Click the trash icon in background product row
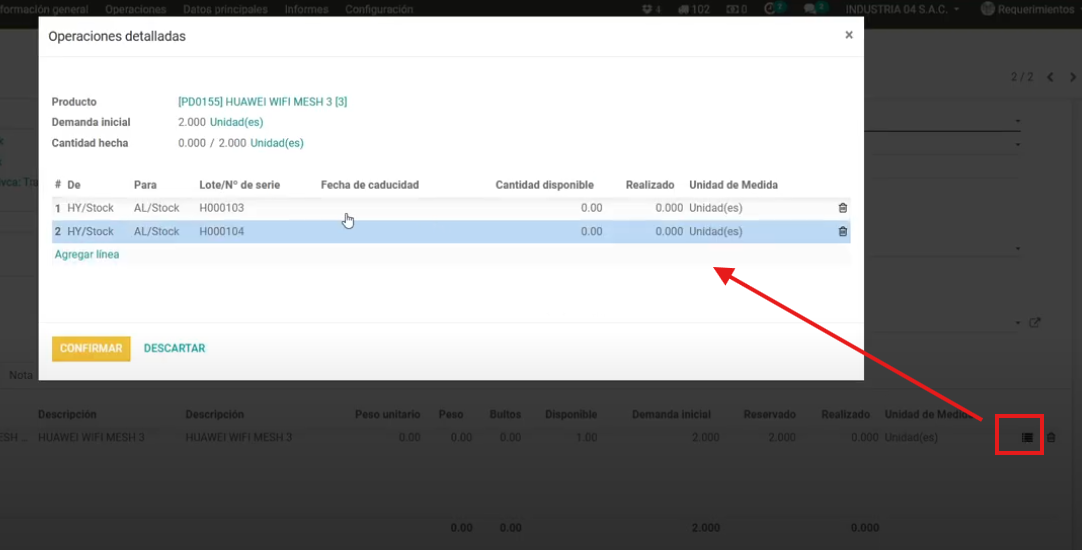 click(1051, 438)
